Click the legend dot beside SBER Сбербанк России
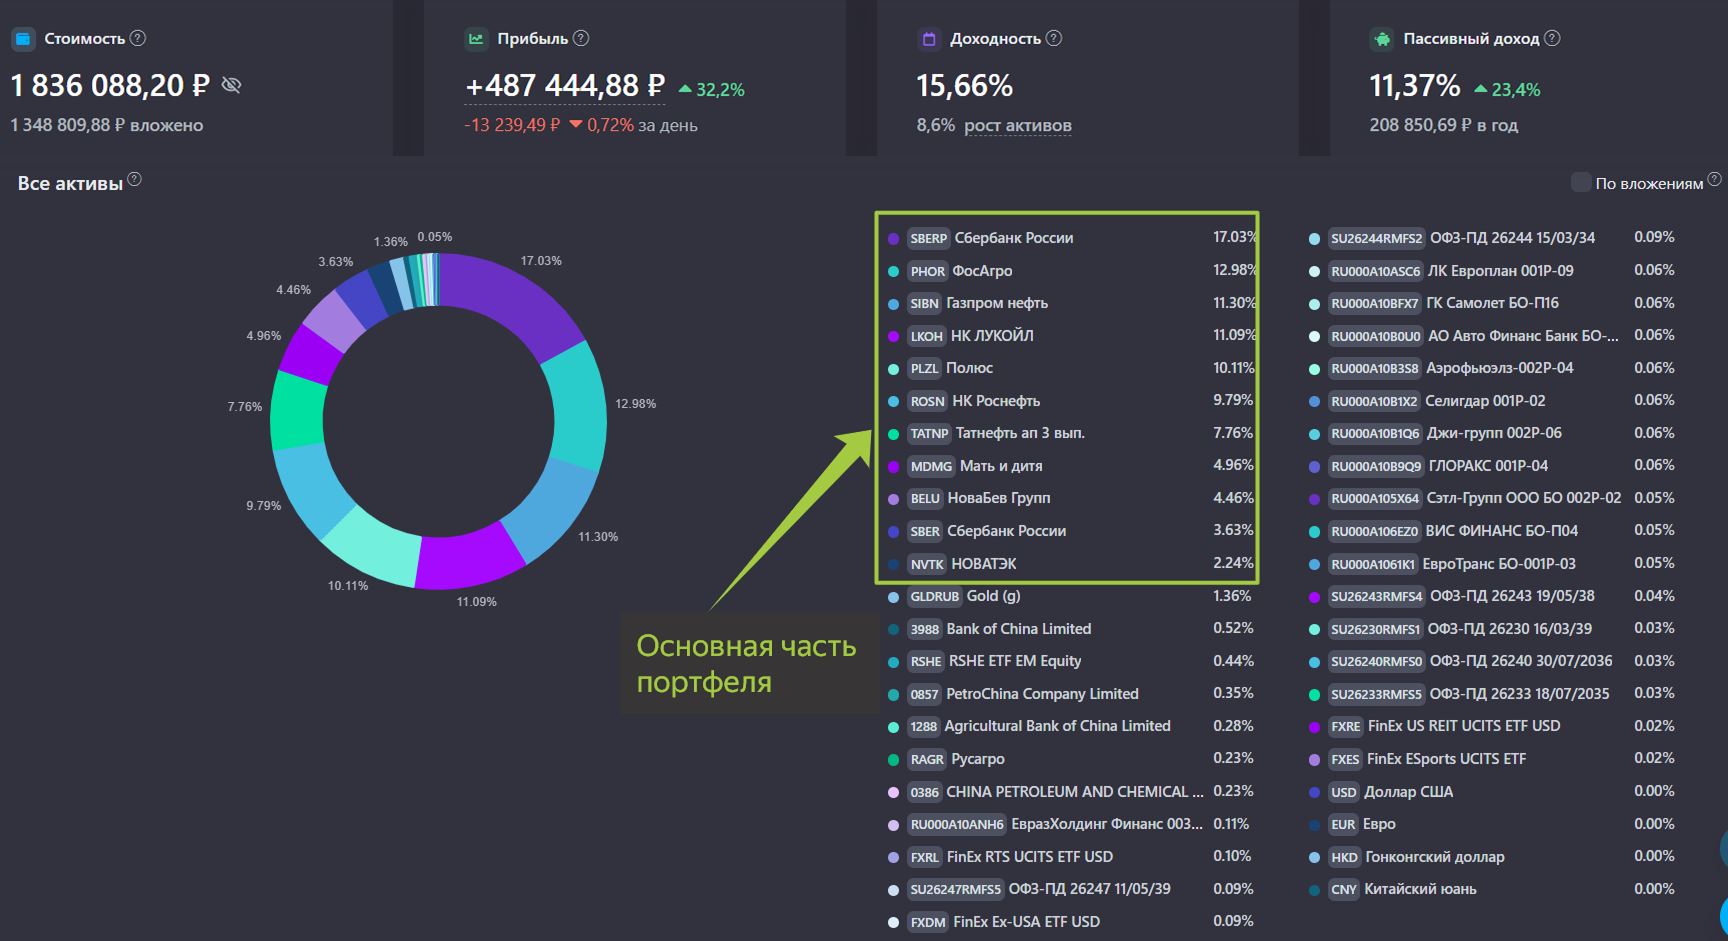 coord(893,532)
